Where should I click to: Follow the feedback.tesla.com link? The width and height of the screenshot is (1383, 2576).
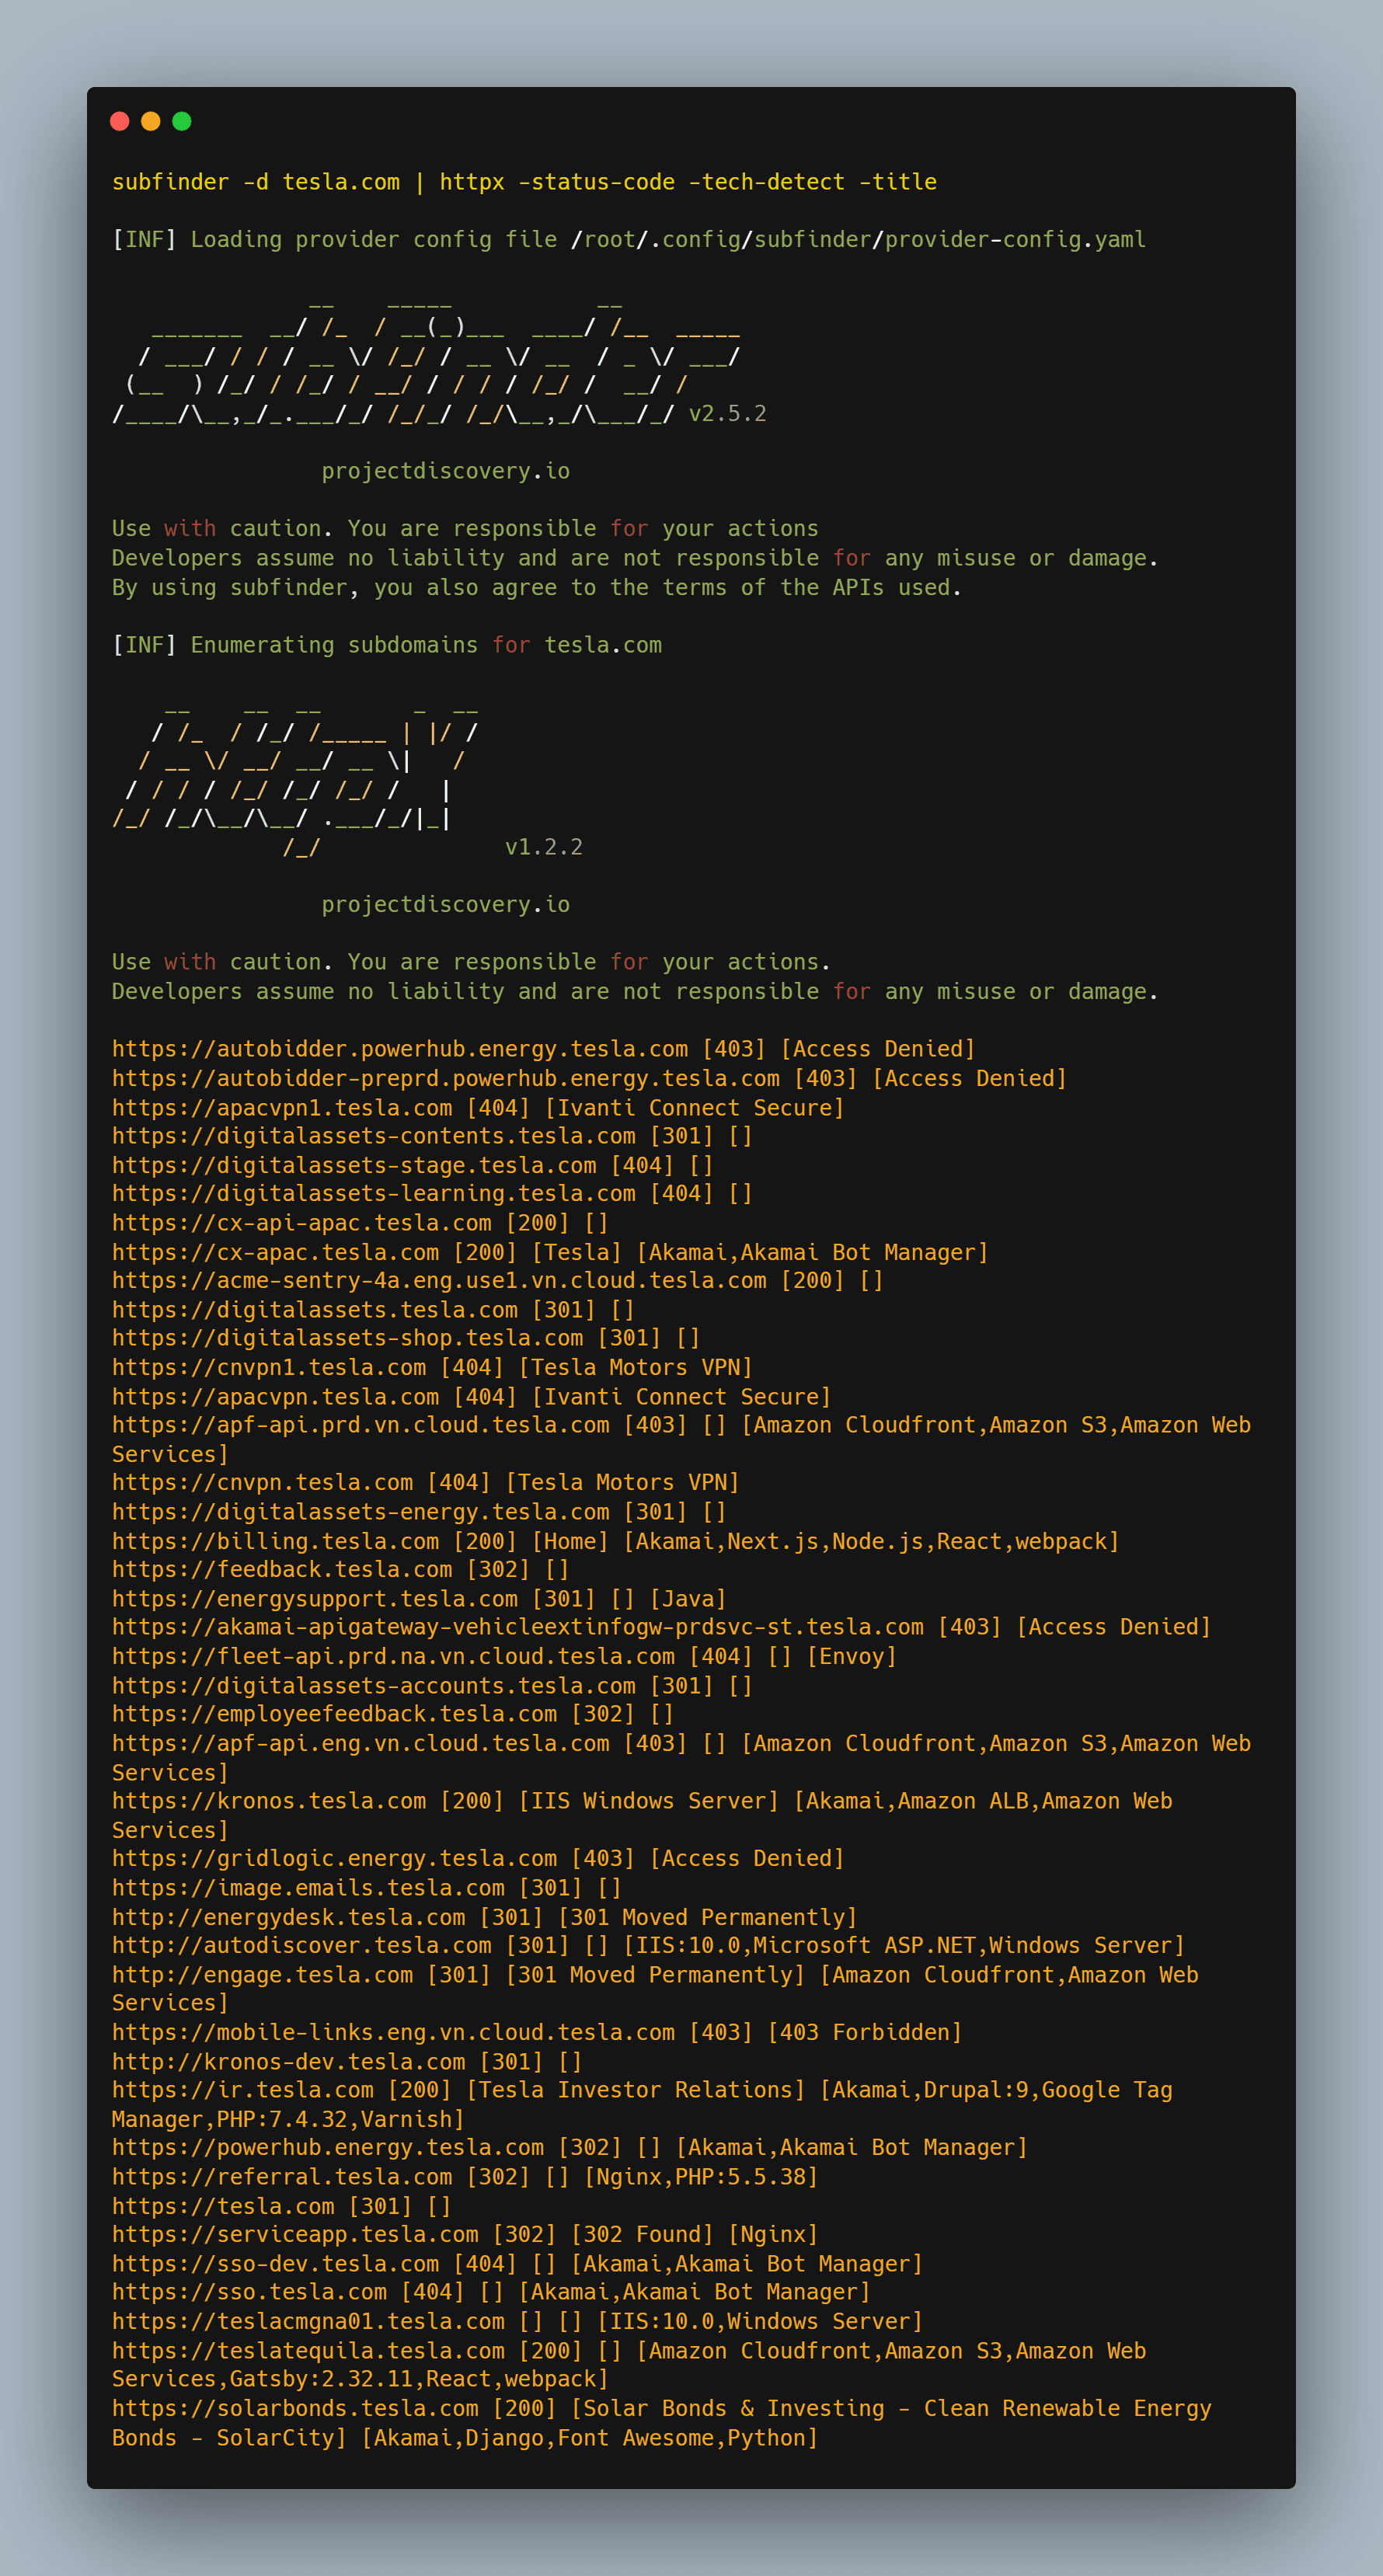click(x=282, y=1570)
